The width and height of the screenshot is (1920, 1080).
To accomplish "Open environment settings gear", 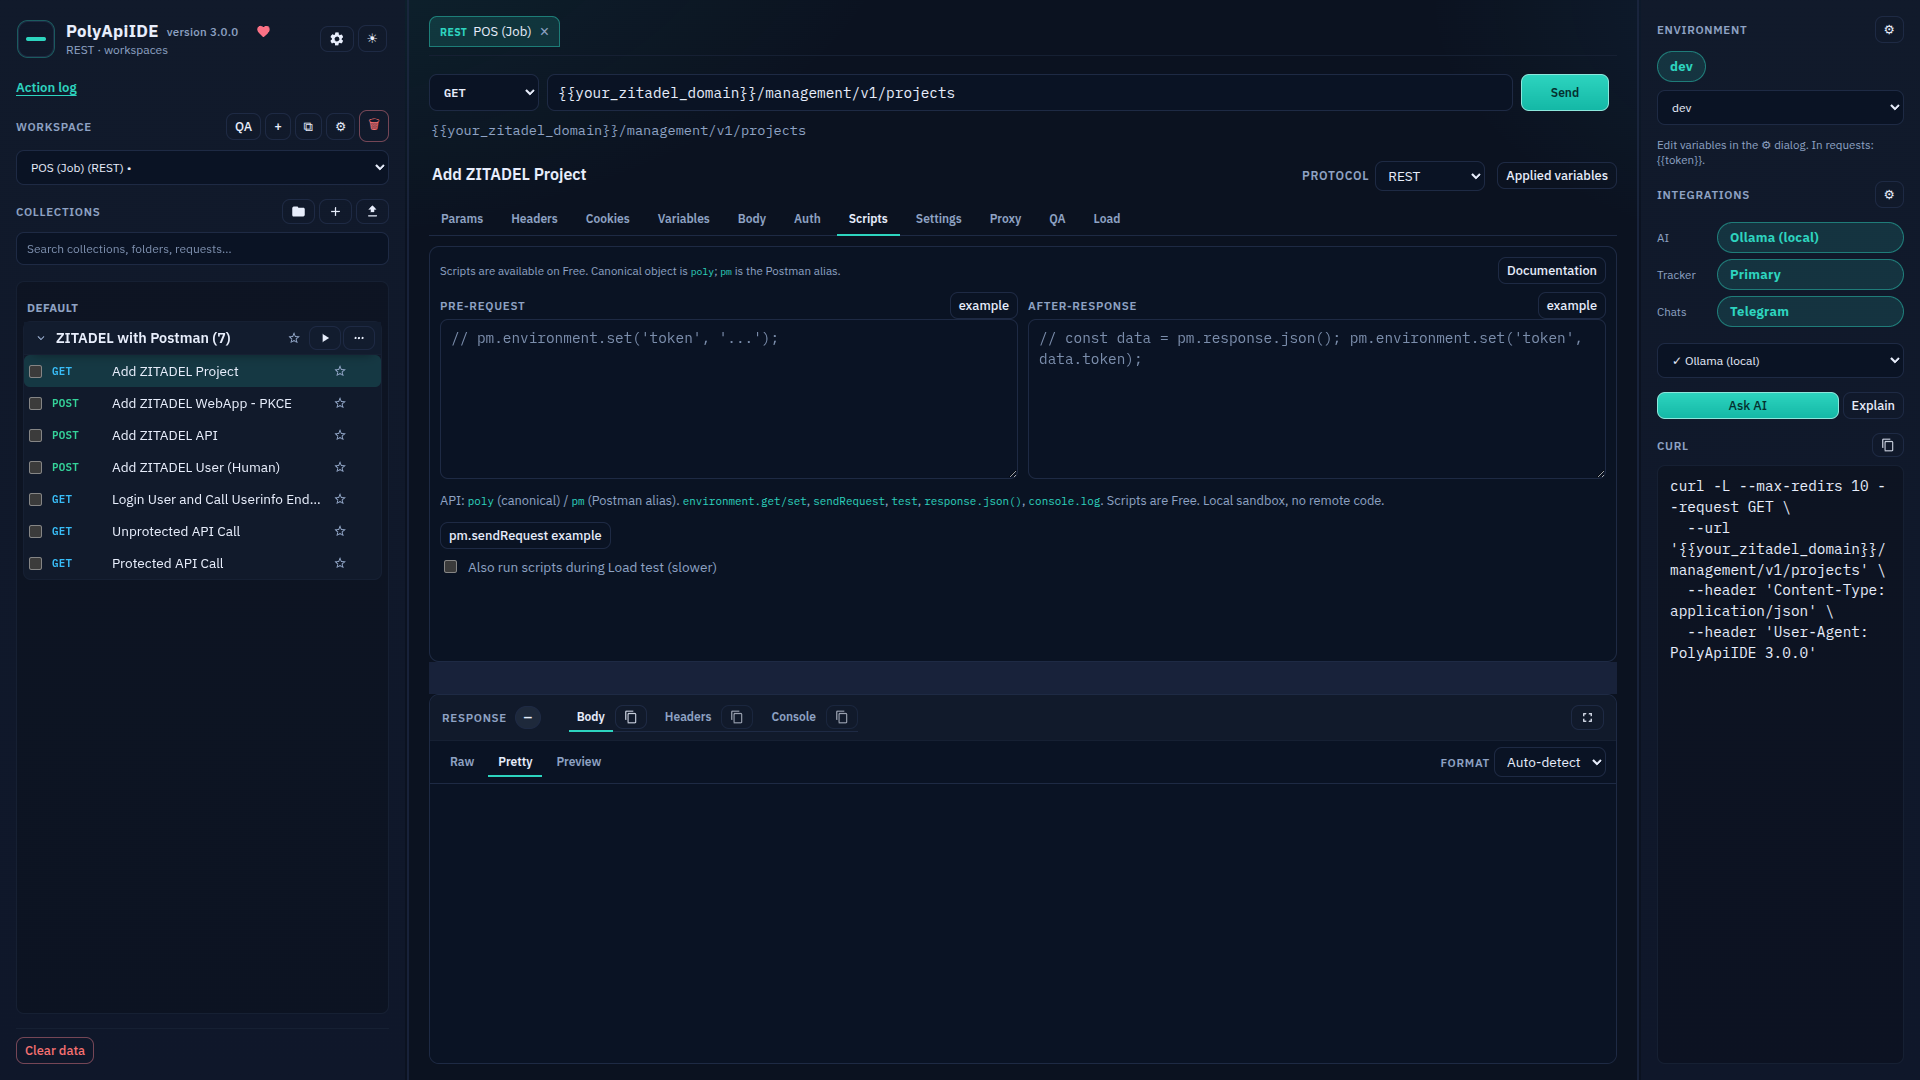I will 1889,30.
